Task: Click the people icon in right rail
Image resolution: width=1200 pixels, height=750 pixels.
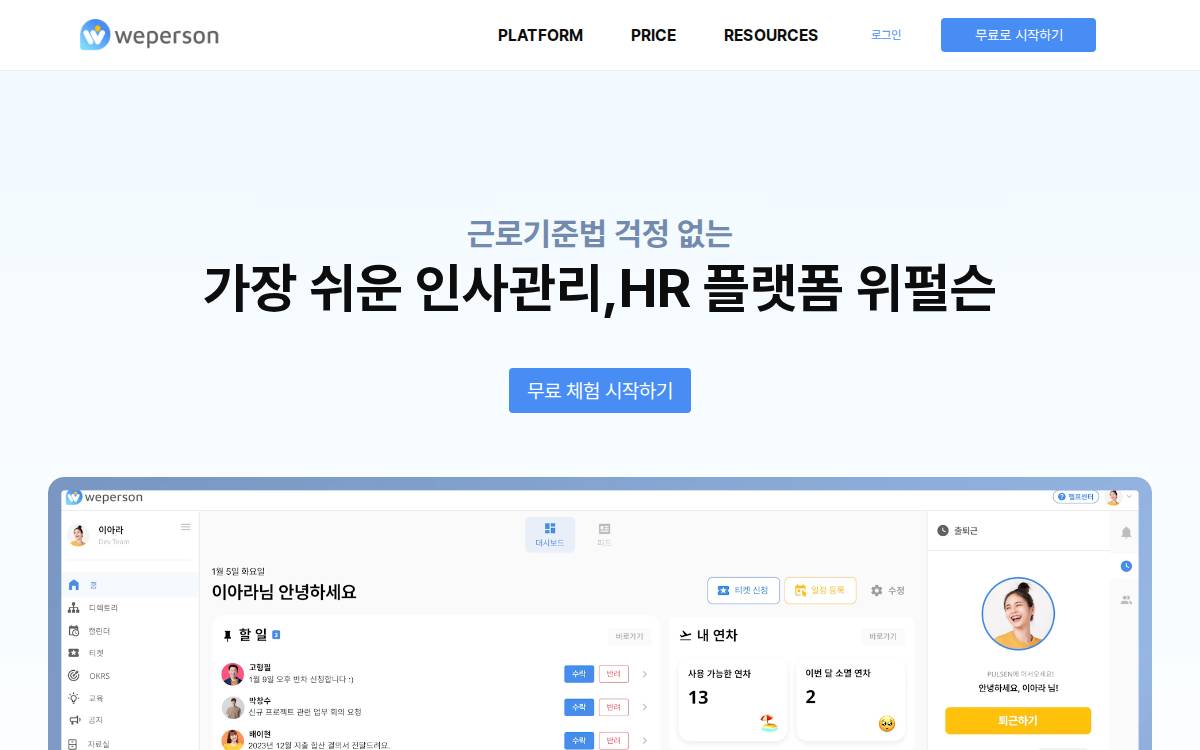Action: tap(1126, 600)
